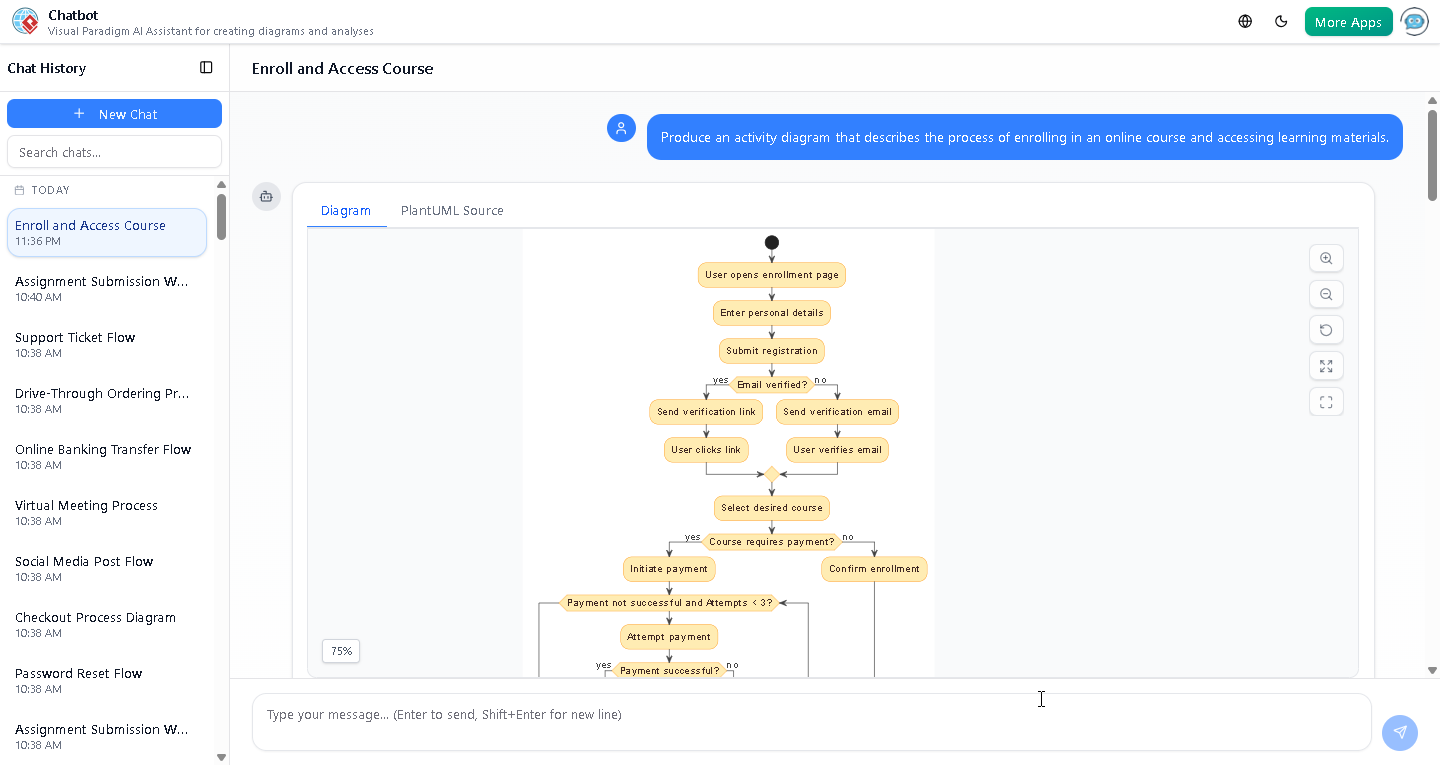The height and width of the screenshot is (765, 1440).
Task: Enter fullscreen diagram mode
Action: [x=1326, y=401]
